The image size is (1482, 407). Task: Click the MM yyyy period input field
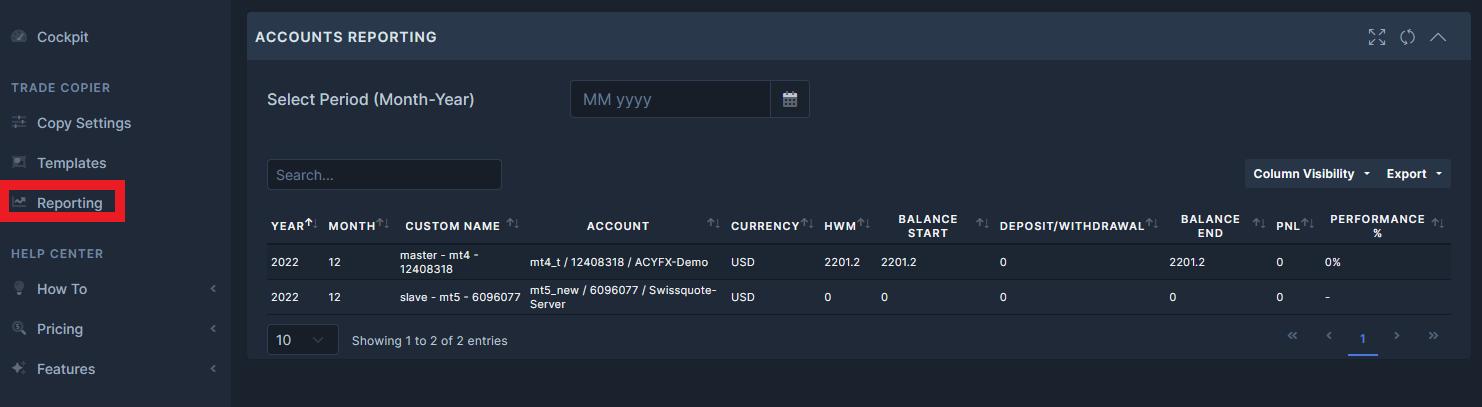point(670,99)
